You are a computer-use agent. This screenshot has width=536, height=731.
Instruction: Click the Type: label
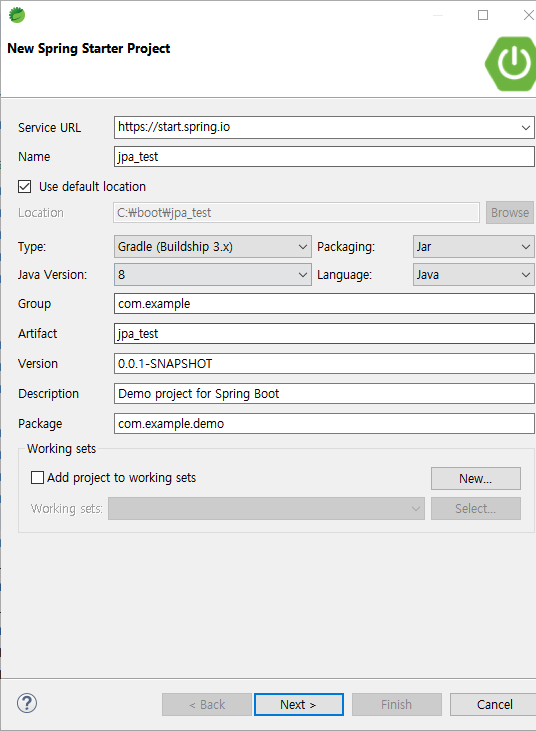(x=32, y=247)
